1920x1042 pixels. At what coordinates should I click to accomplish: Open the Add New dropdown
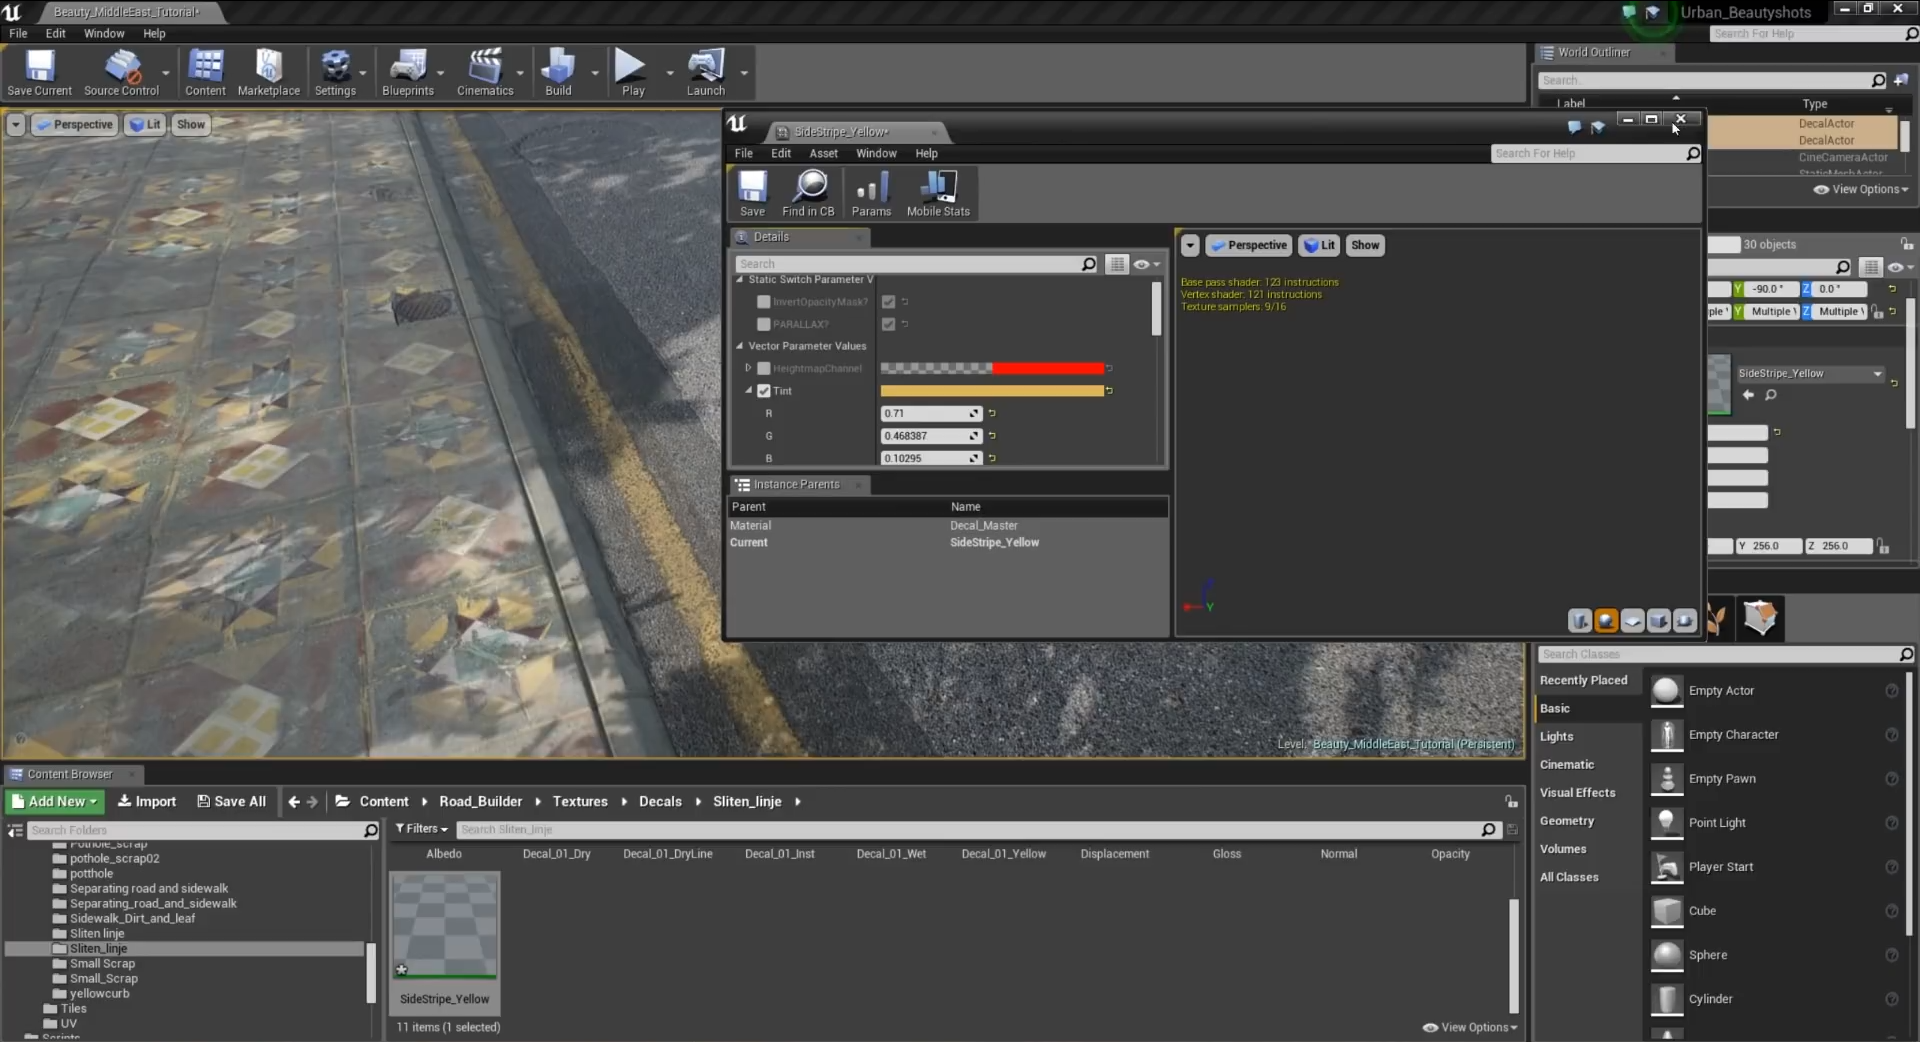(56, 802)
